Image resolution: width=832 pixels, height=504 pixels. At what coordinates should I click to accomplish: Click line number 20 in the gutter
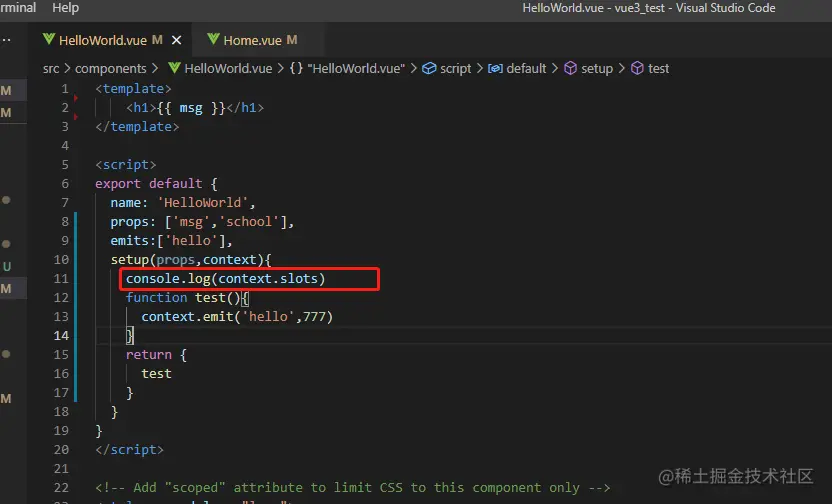tap(61, 450)
